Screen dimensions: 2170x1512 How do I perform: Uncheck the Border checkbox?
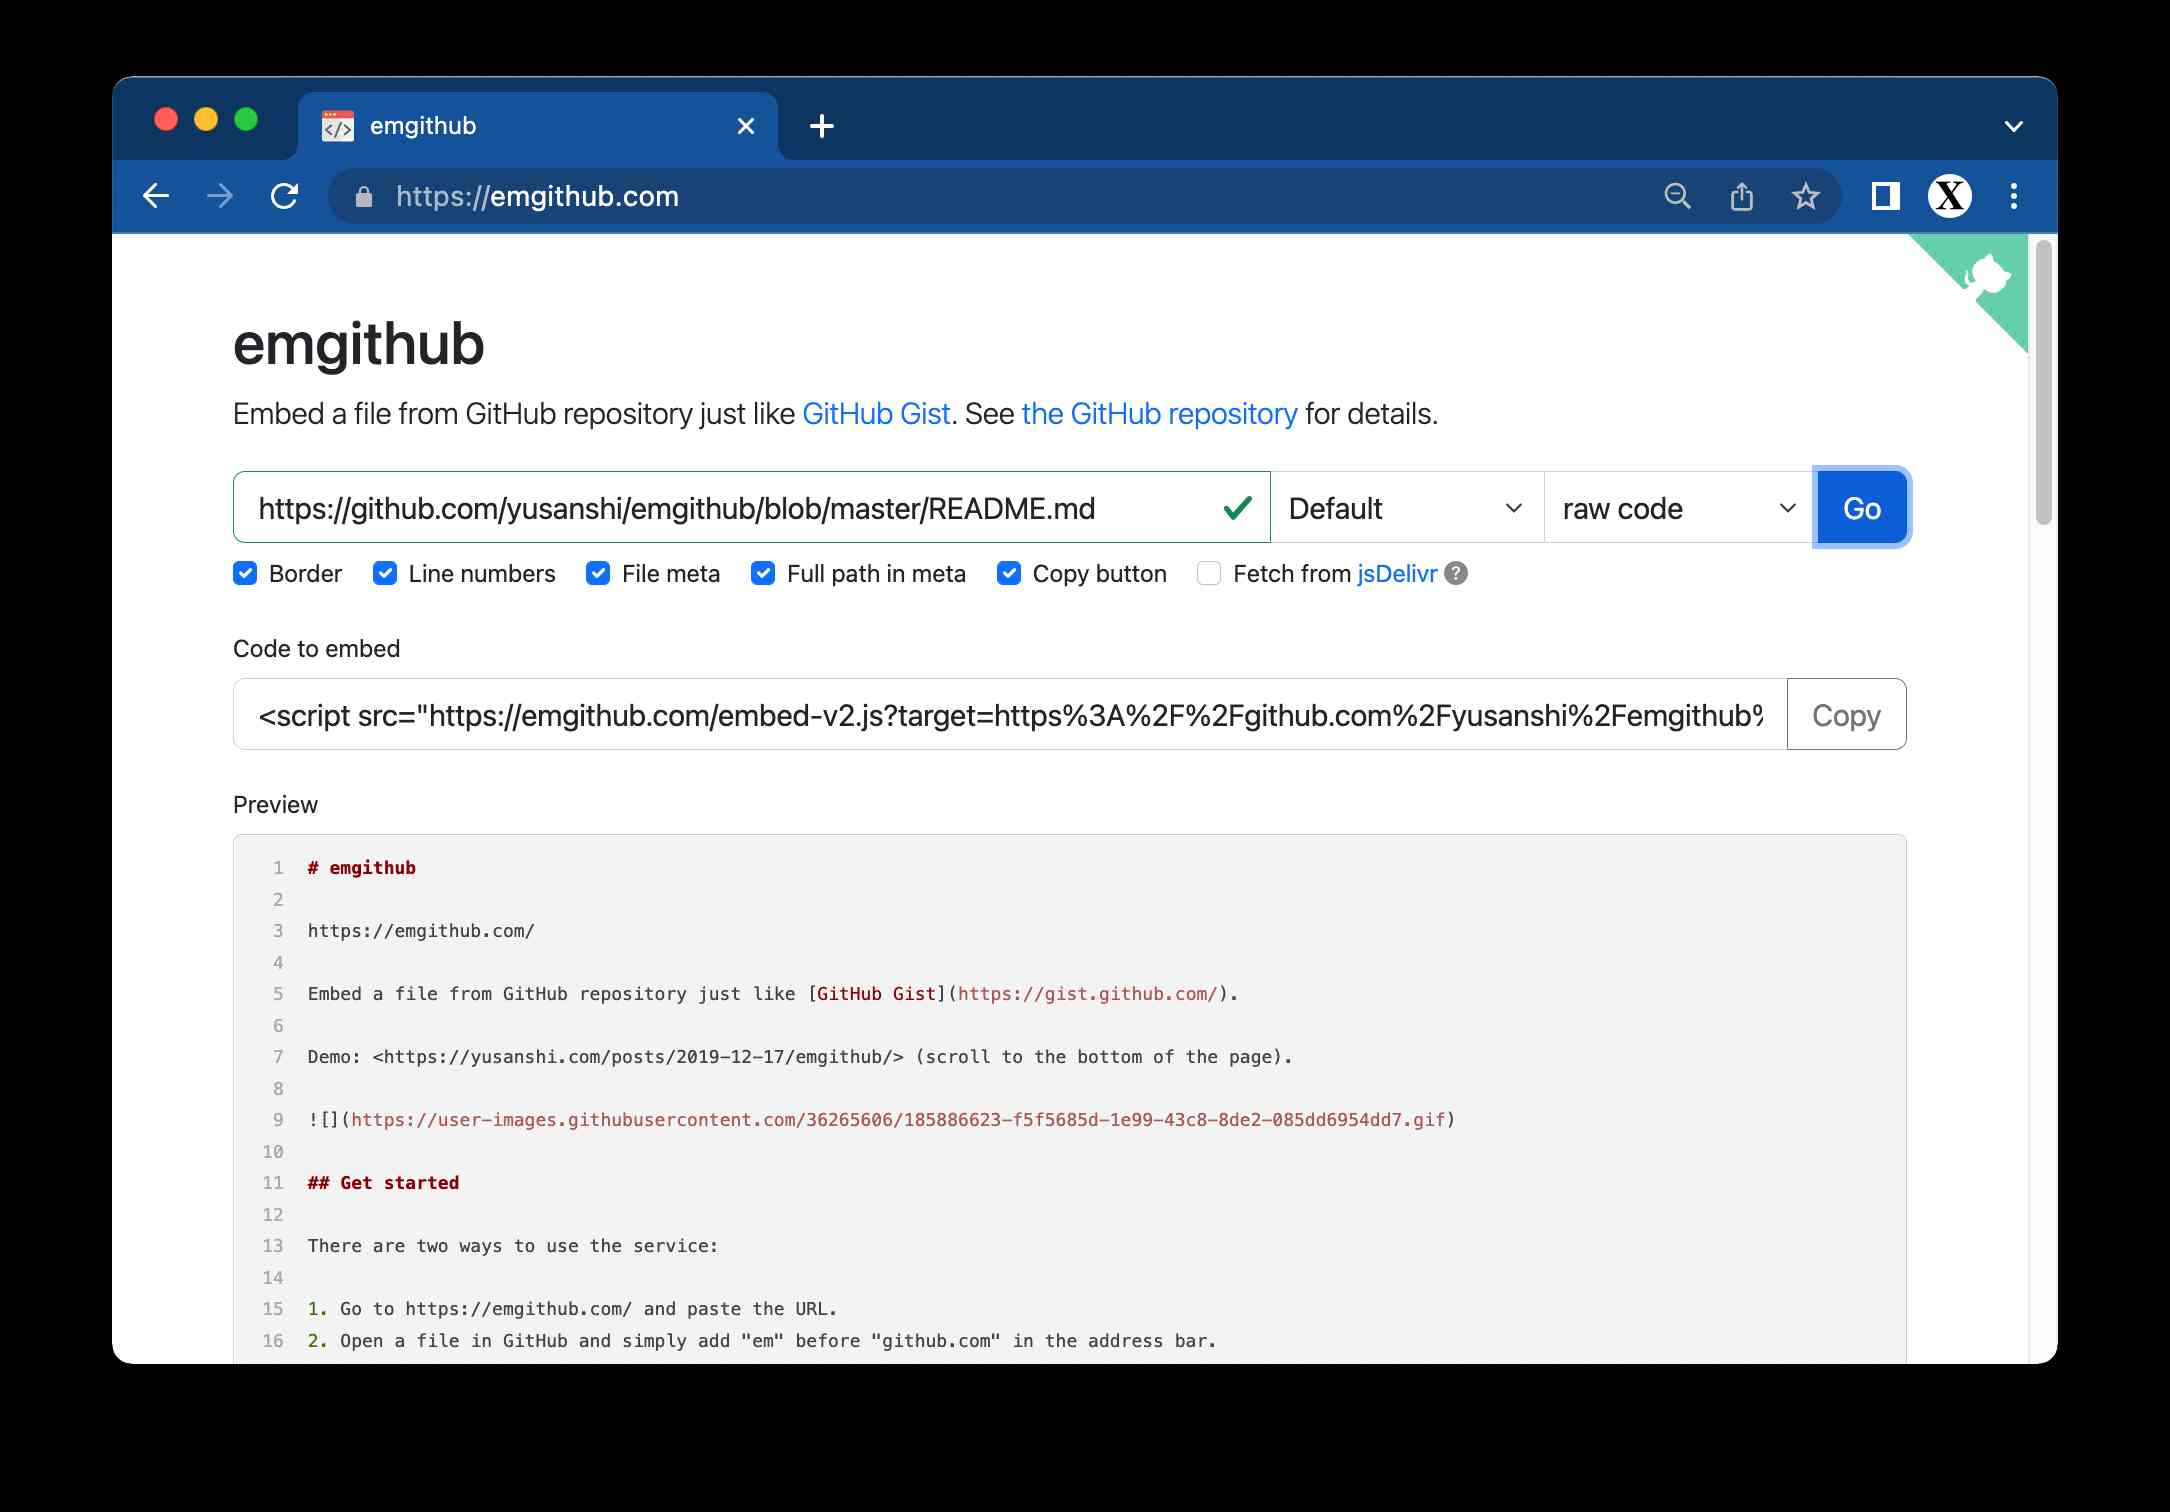click(x=246, y=573)
